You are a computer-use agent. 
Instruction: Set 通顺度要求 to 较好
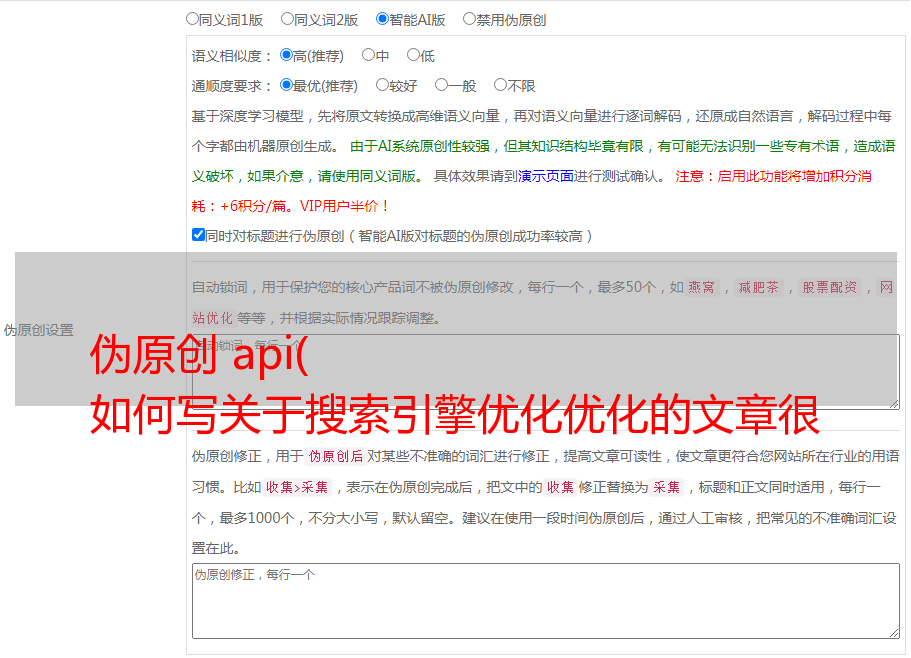(x=383, y=86)
